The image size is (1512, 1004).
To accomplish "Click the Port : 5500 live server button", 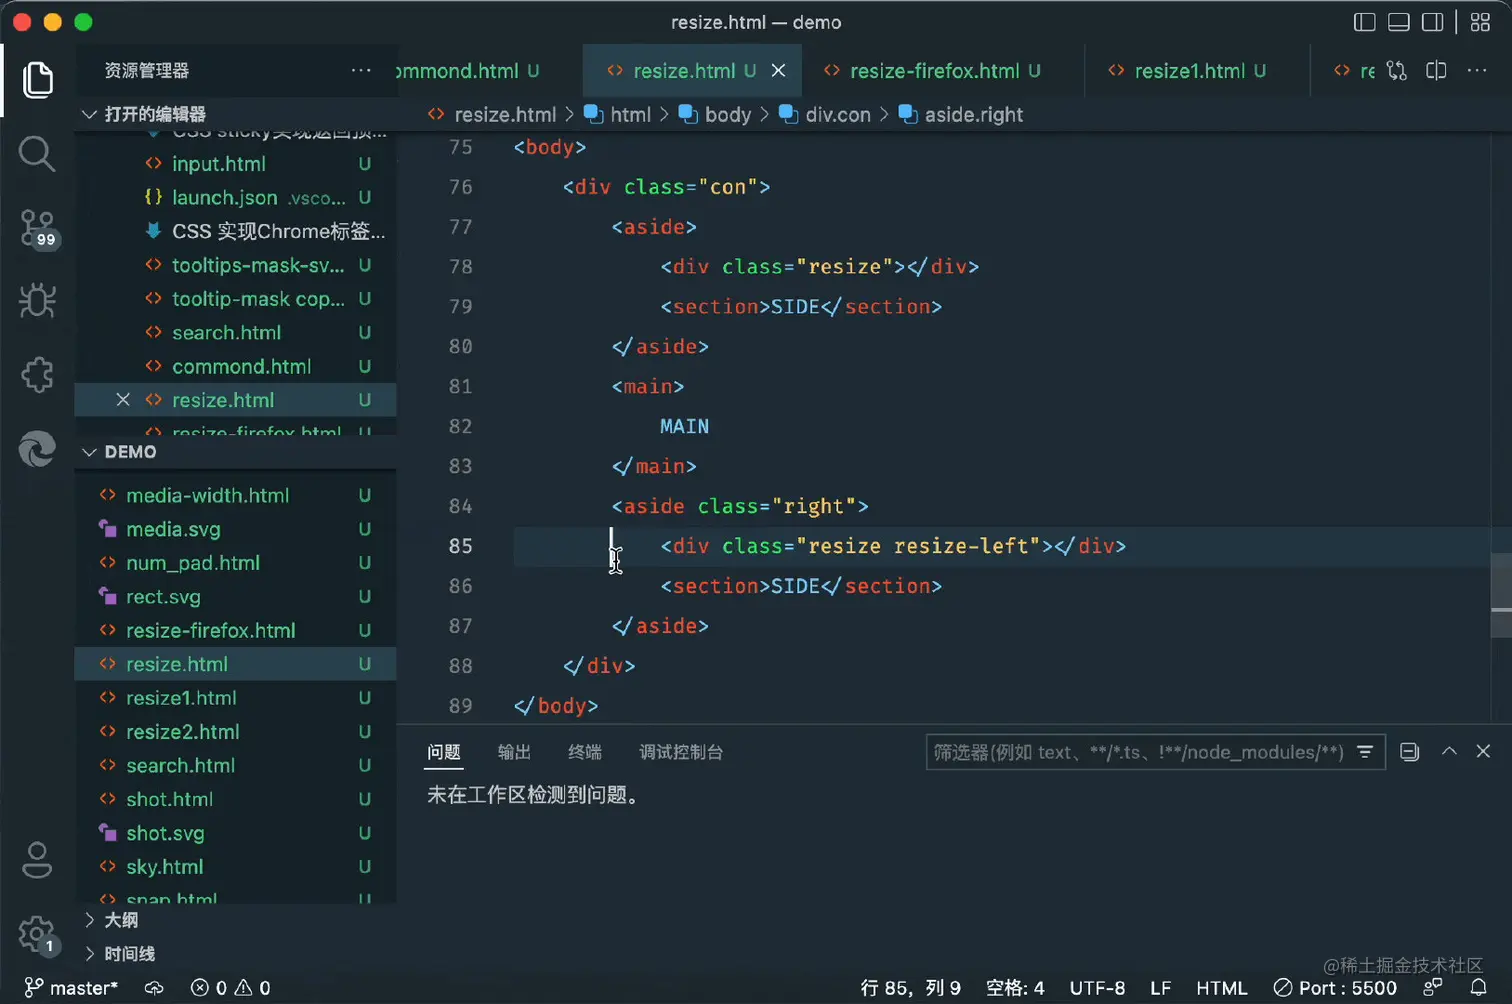I will (x=1335, y=988).
